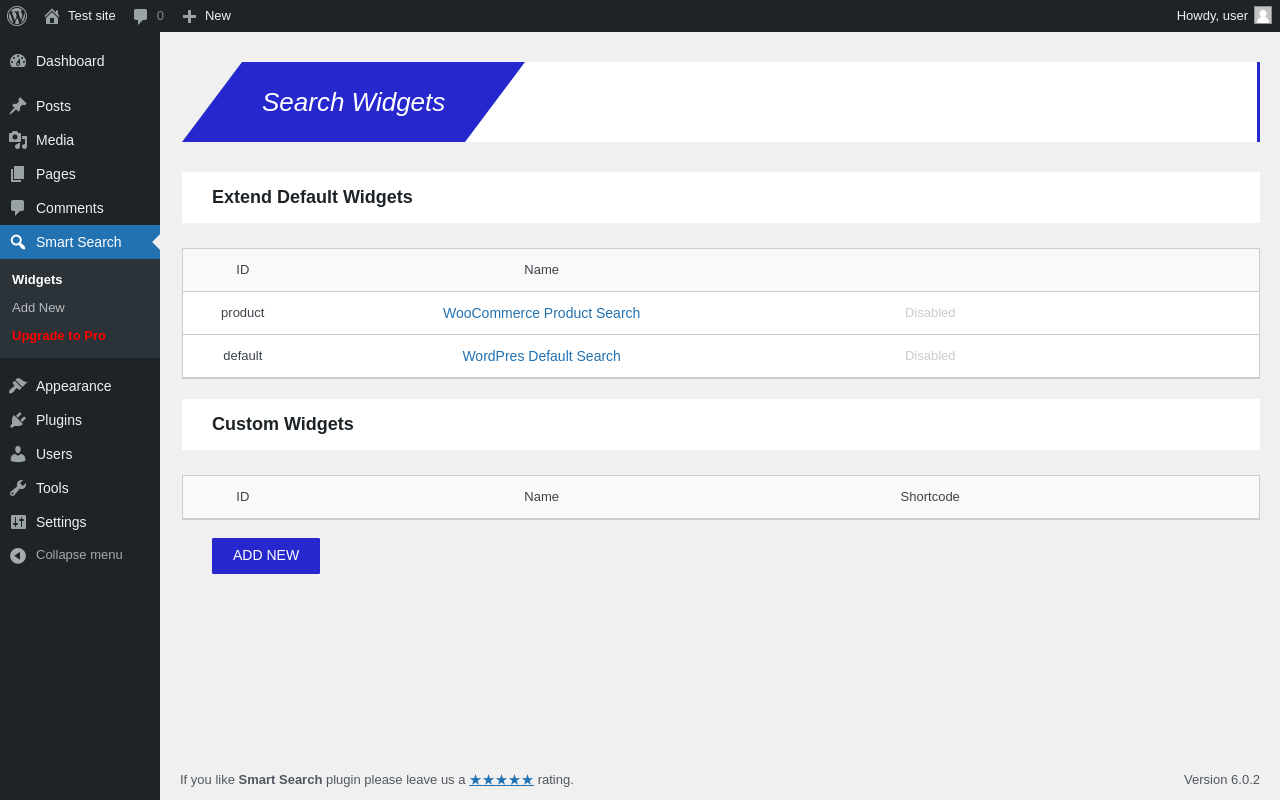Click the Disabled status for product row
The image size is (1280, 800).
click(930, 313)
